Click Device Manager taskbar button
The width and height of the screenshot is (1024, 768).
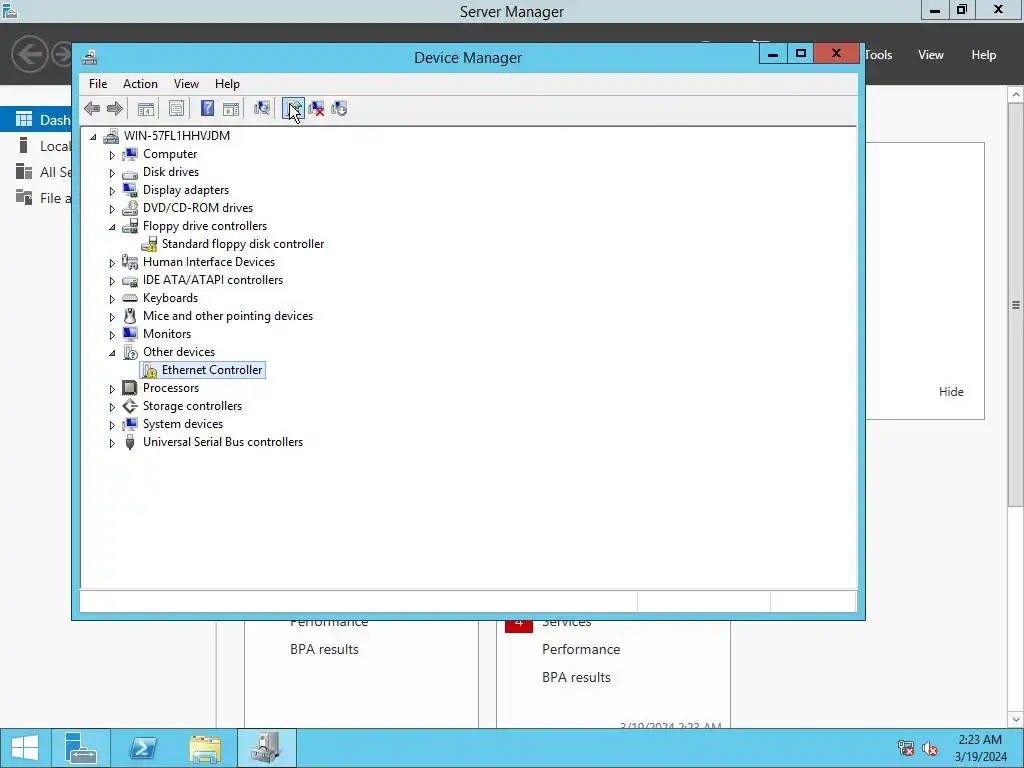[266, 748]
